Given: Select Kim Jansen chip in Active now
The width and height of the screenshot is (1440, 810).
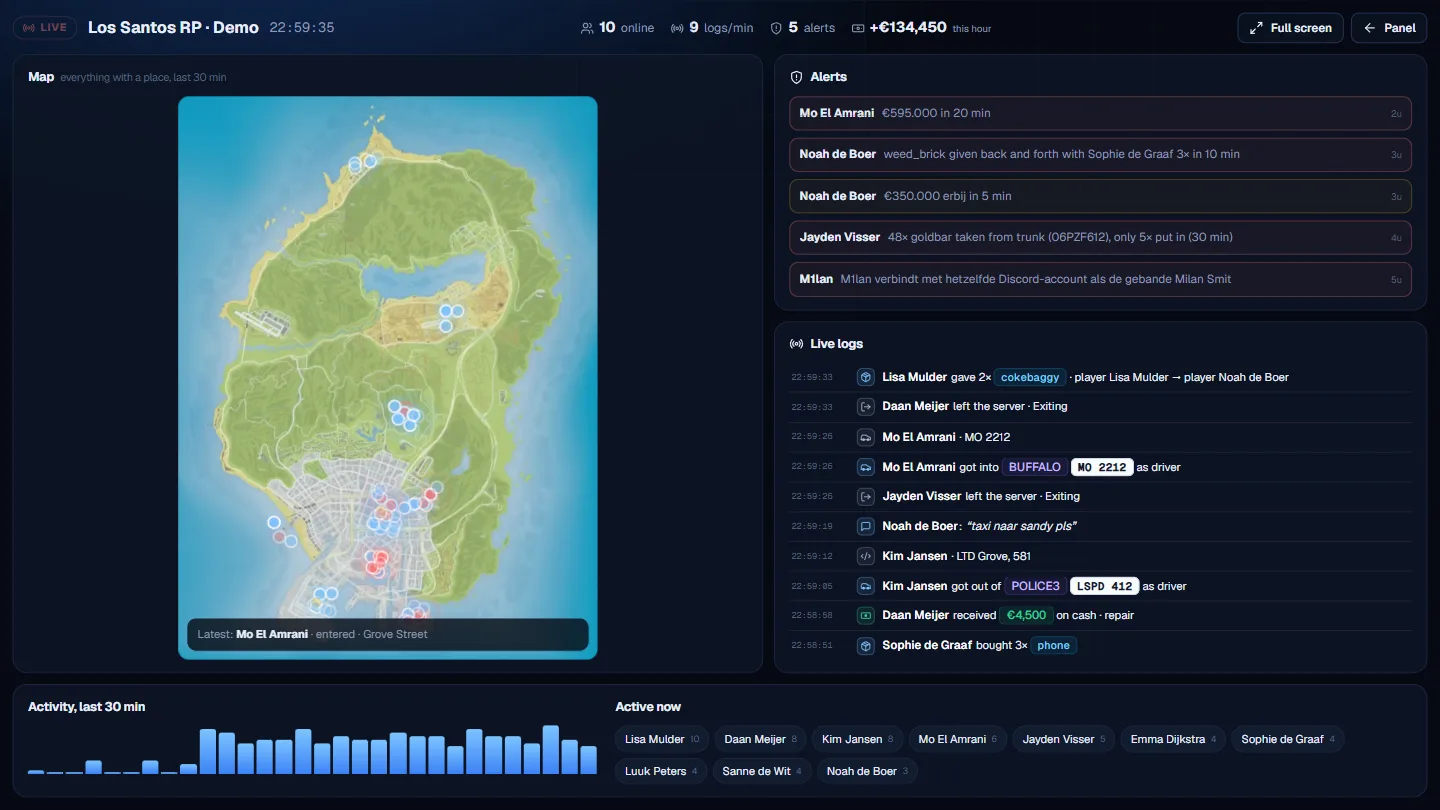Looking at the screenshot, I should tap(857, 739).
